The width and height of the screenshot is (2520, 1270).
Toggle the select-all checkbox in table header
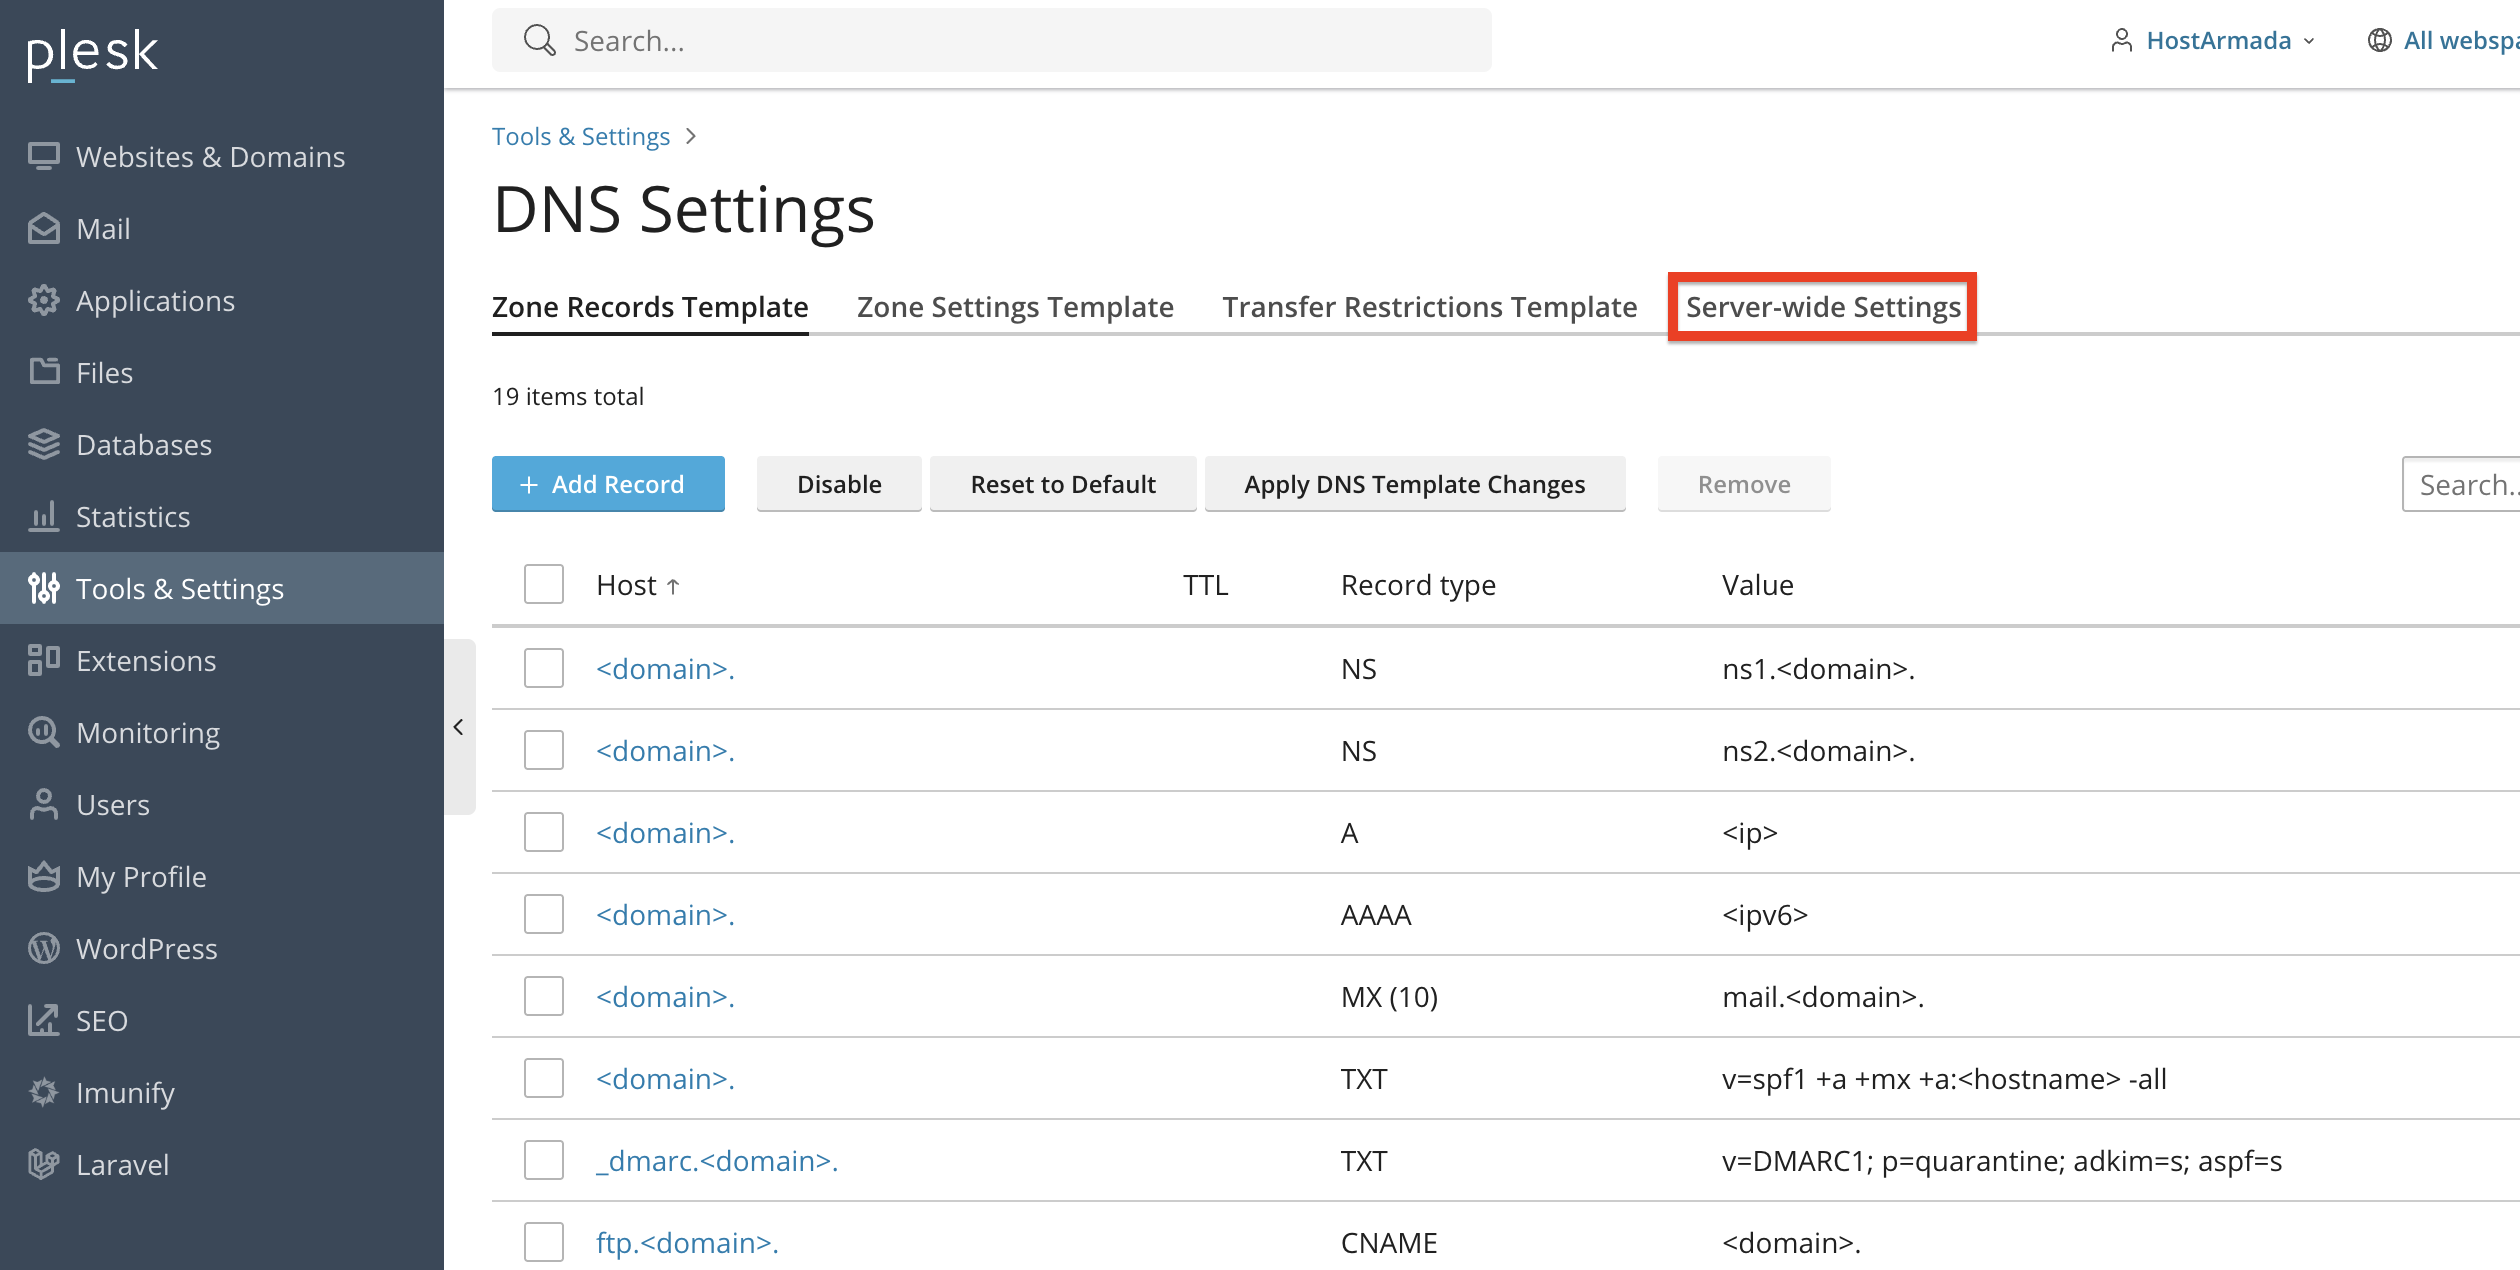[544, 584]
